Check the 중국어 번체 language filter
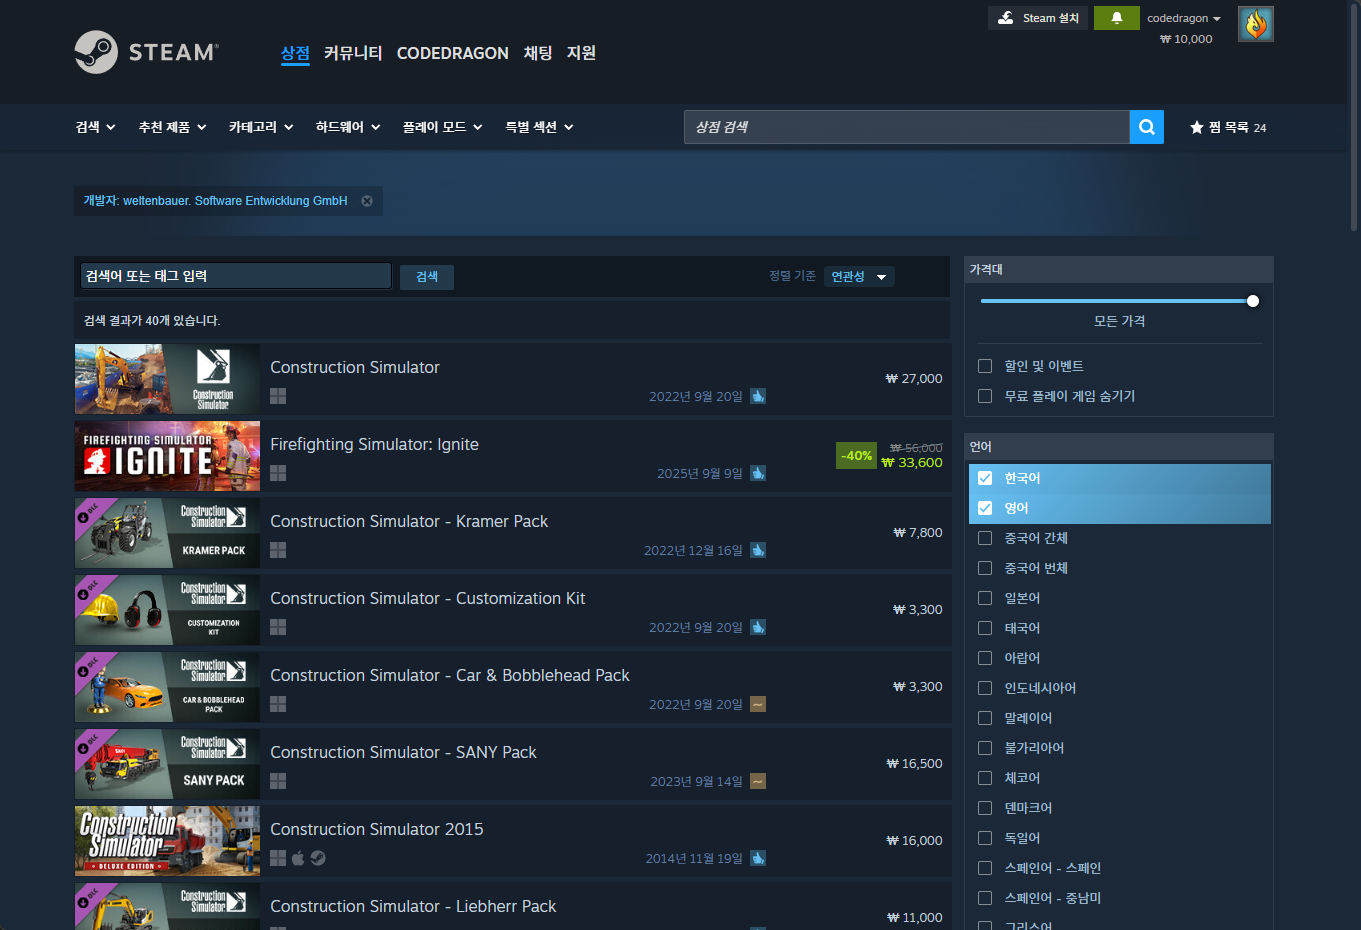 point(985,568)
